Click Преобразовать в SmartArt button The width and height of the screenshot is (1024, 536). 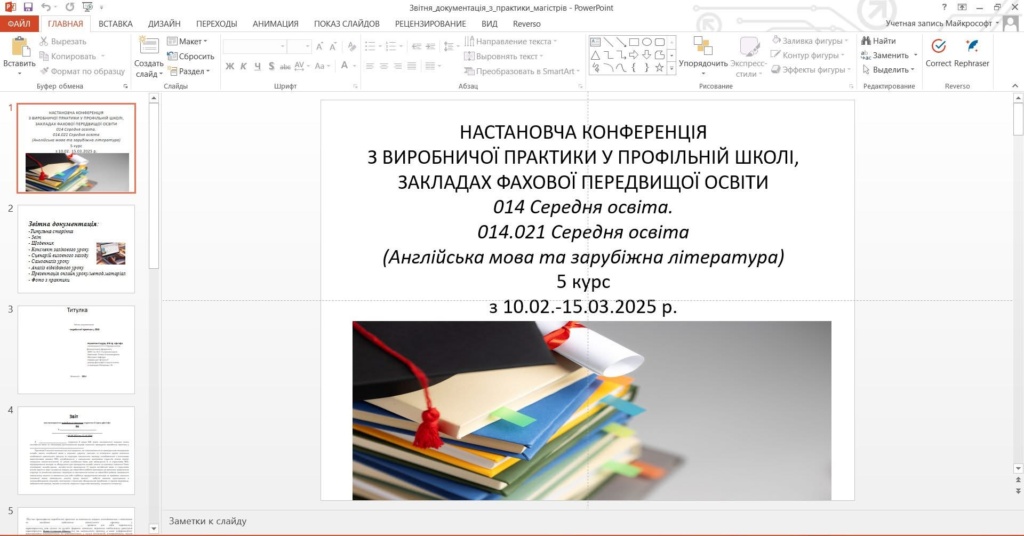[x=521, y=71]
